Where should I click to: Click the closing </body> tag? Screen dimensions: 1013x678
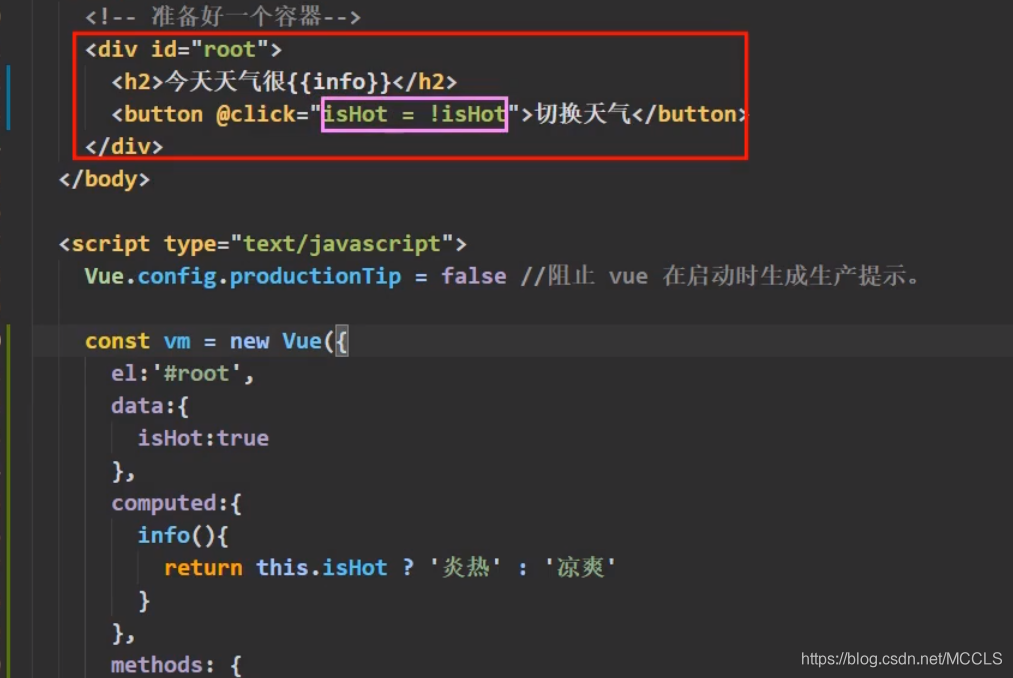(x=104, y=179)
